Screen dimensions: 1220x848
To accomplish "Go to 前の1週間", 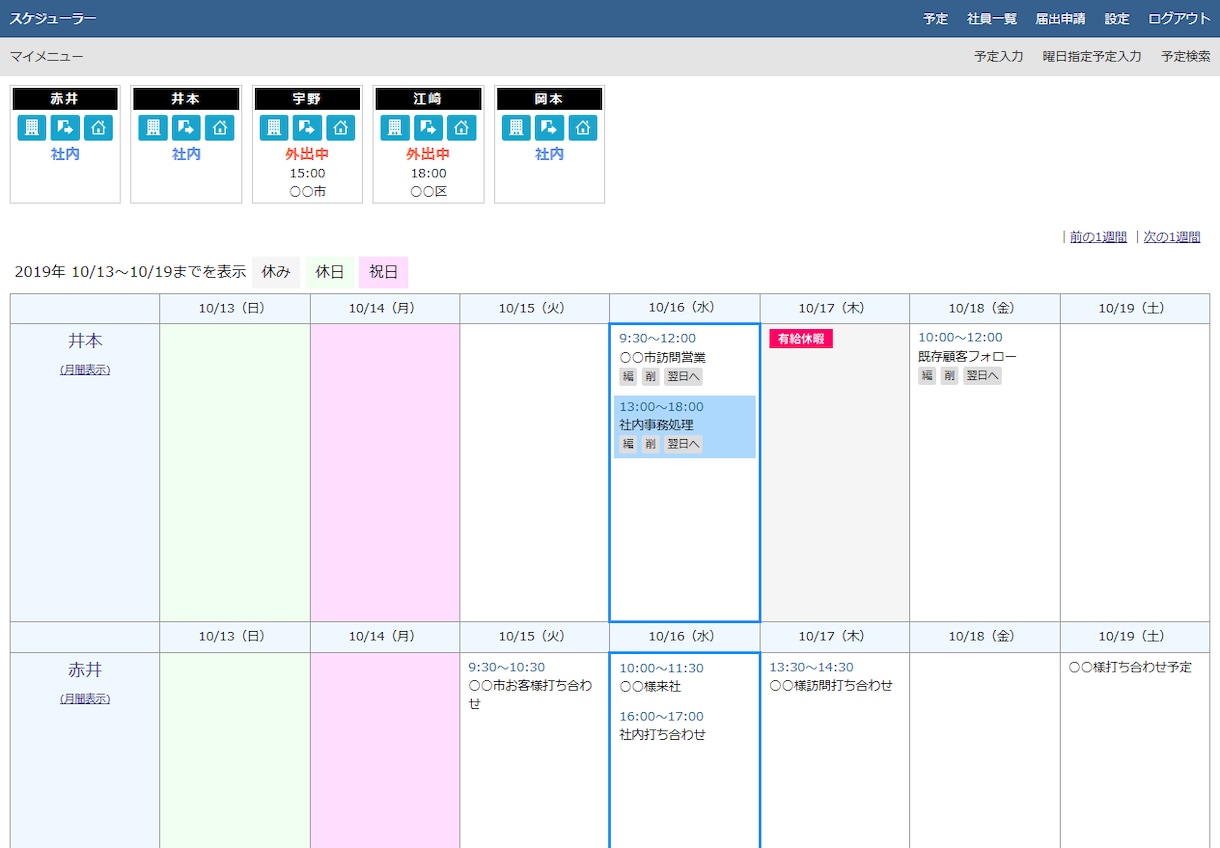I will [x=1098, y=237].
